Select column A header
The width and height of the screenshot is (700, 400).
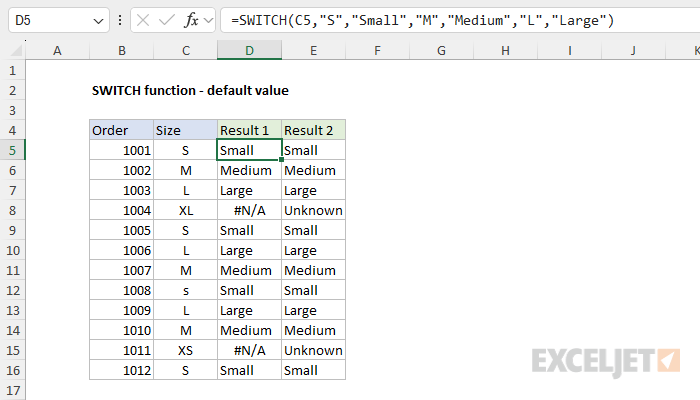tap(57, 50)
